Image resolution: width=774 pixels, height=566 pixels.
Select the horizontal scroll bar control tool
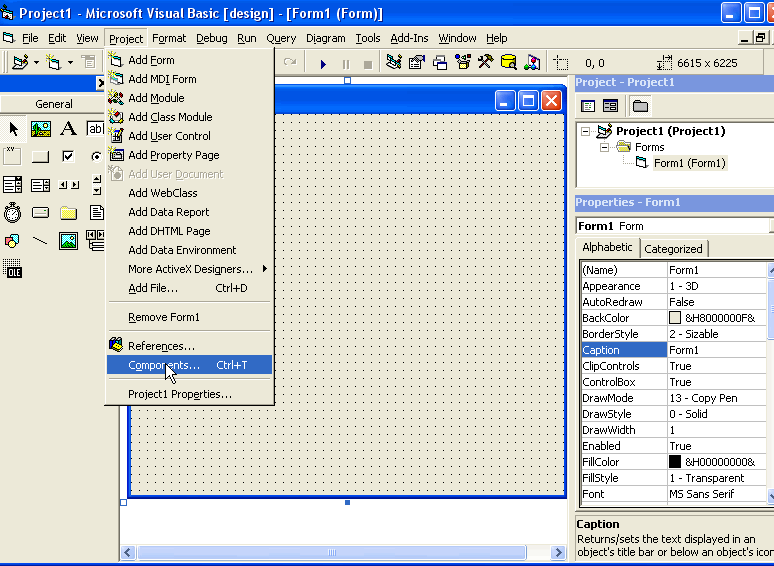tap(68, 185)
